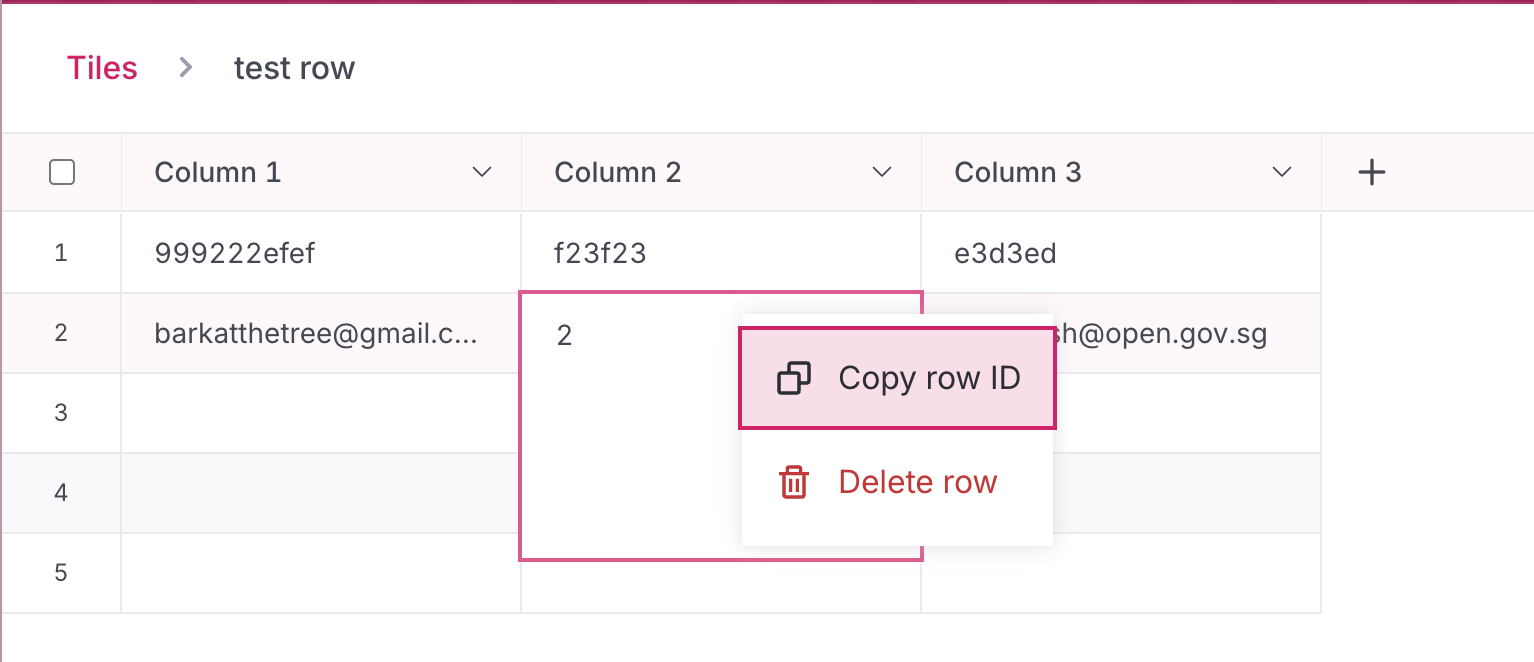Click row number 3
Viewport: 1534px width, 662px height.
(x=61, y=413)
